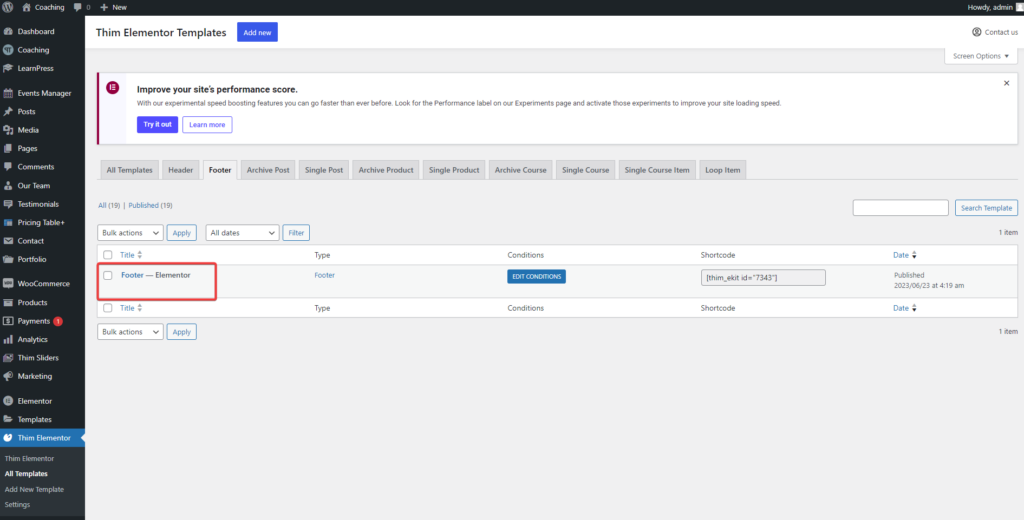Click the Filter button
This screenshot has height=520, width=1024.
(x=296, y=233)
